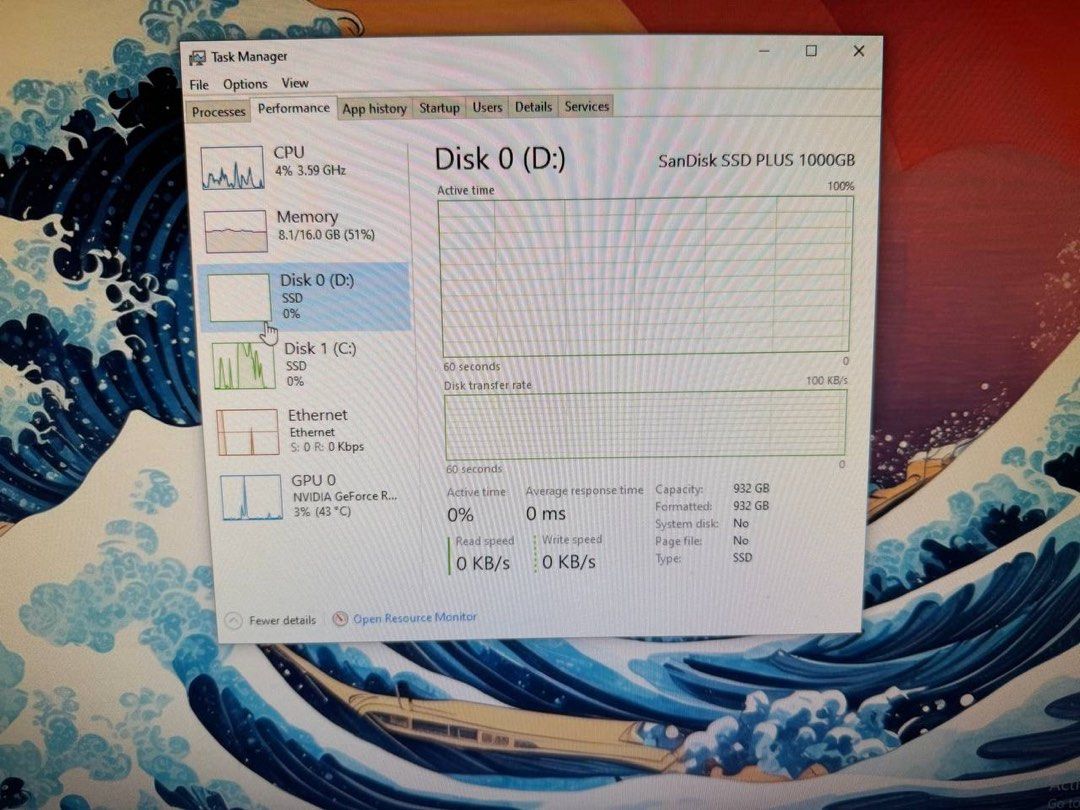
Task: Select the Ethernet graph thumbnail
Action: pos(247,433)
